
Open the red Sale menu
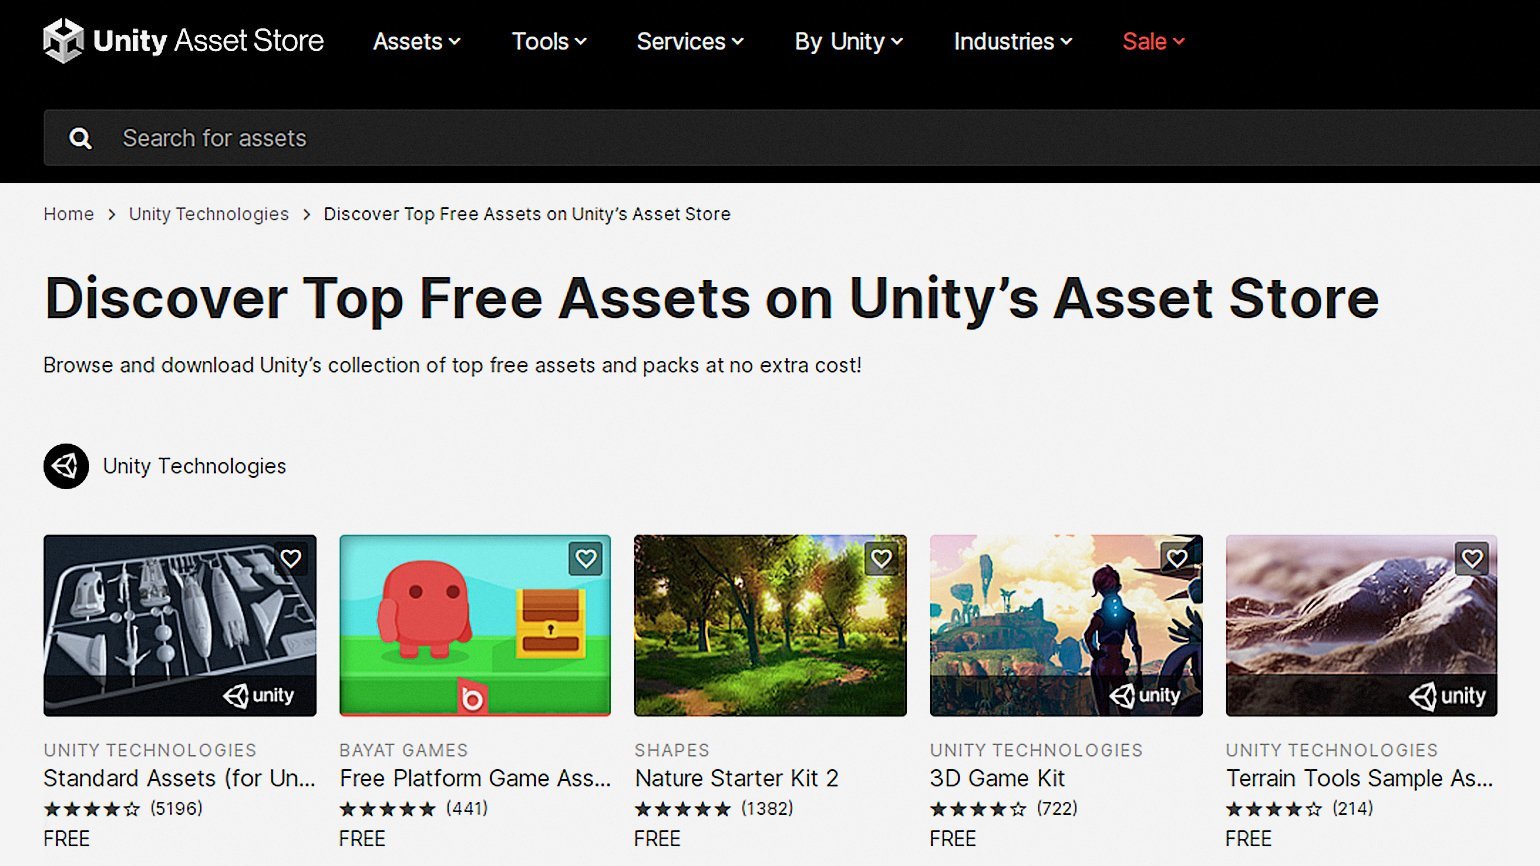click(1153, 41)
